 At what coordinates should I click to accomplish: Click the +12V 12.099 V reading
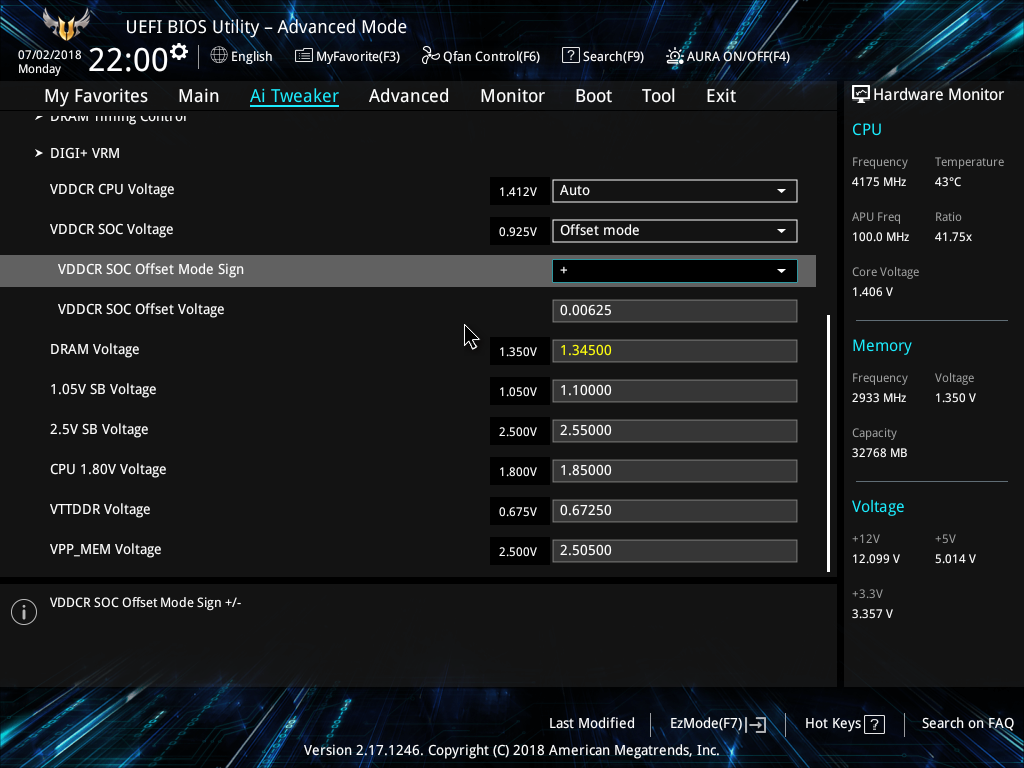coord(876,559)
